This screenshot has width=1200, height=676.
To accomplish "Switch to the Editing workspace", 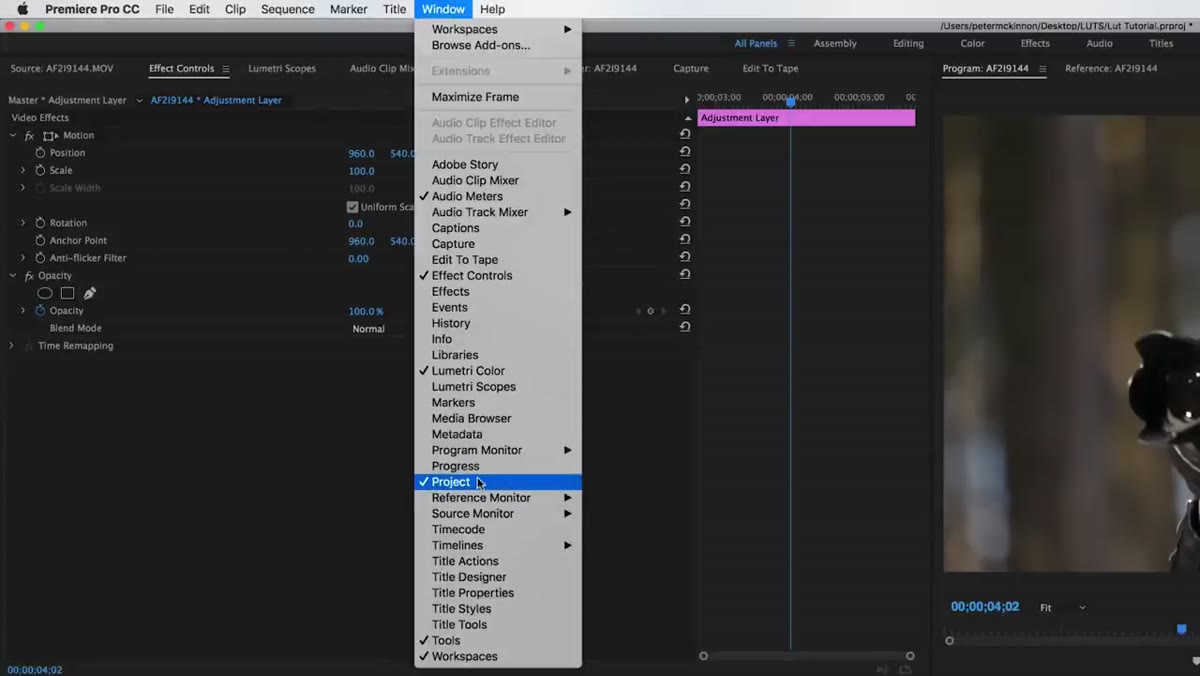I will tap(908, 44).
